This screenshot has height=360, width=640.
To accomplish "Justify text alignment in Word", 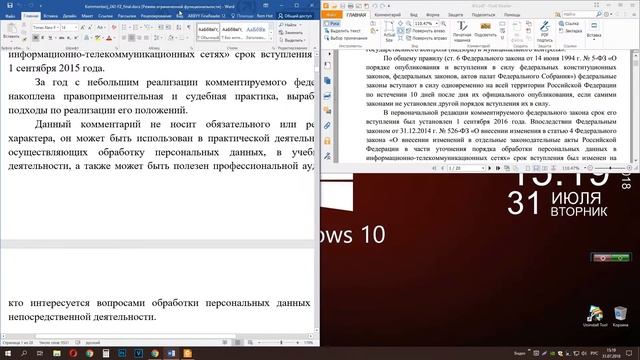I will pos(146,38).
